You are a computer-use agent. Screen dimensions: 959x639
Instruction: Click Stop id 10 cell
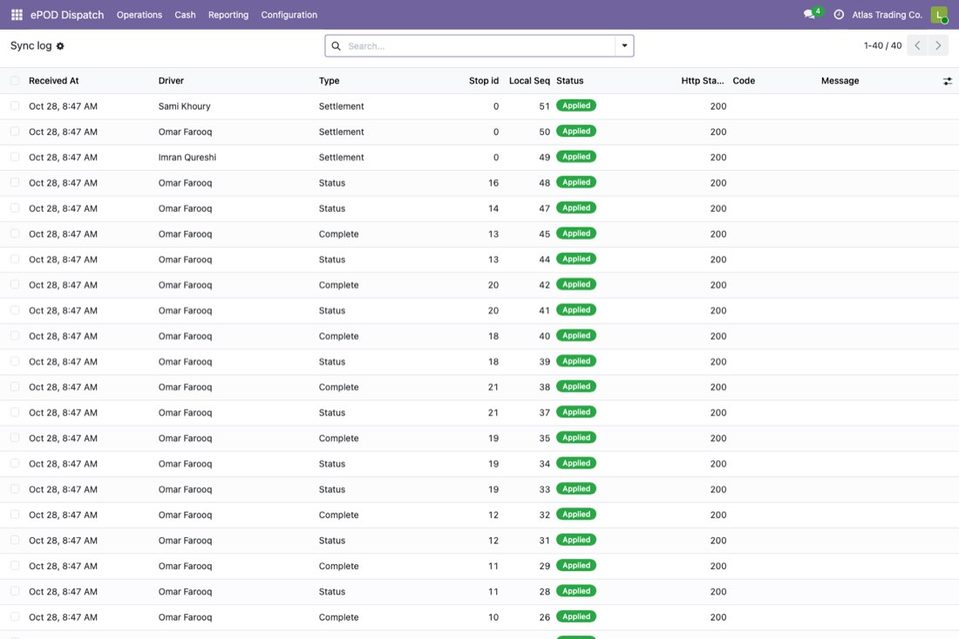(494, 618)
